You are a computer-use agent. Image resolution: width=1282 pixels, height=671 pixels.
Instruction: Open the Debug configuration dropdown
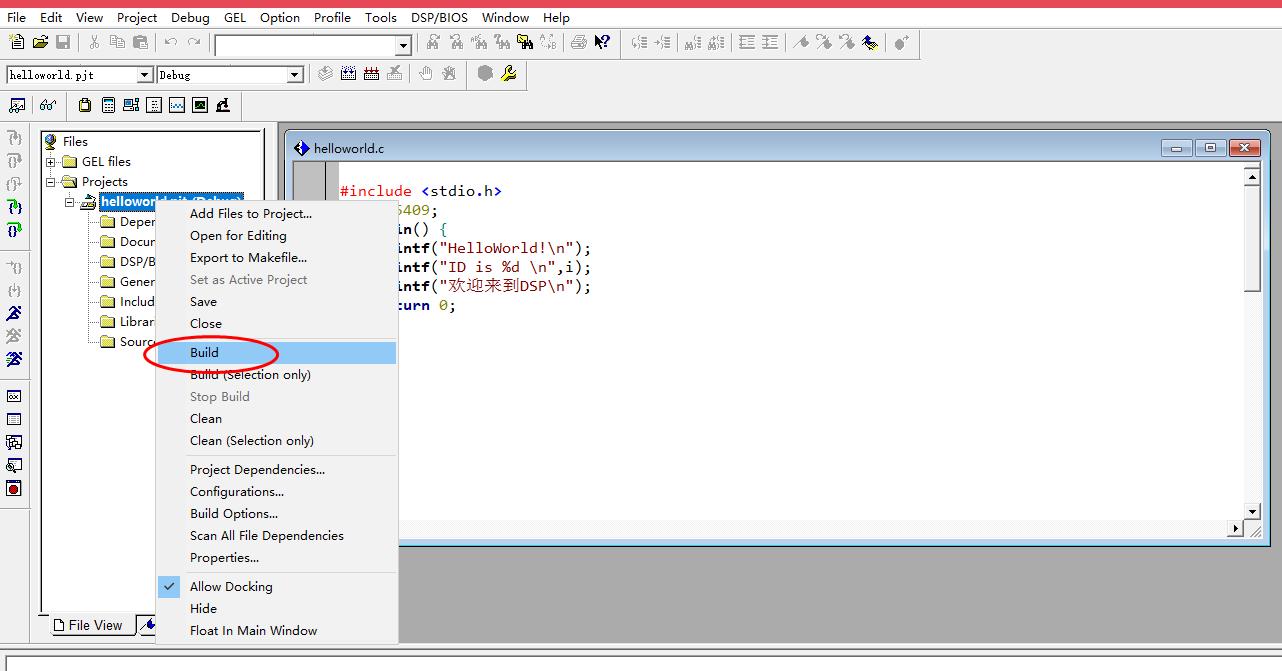(295, 75)
